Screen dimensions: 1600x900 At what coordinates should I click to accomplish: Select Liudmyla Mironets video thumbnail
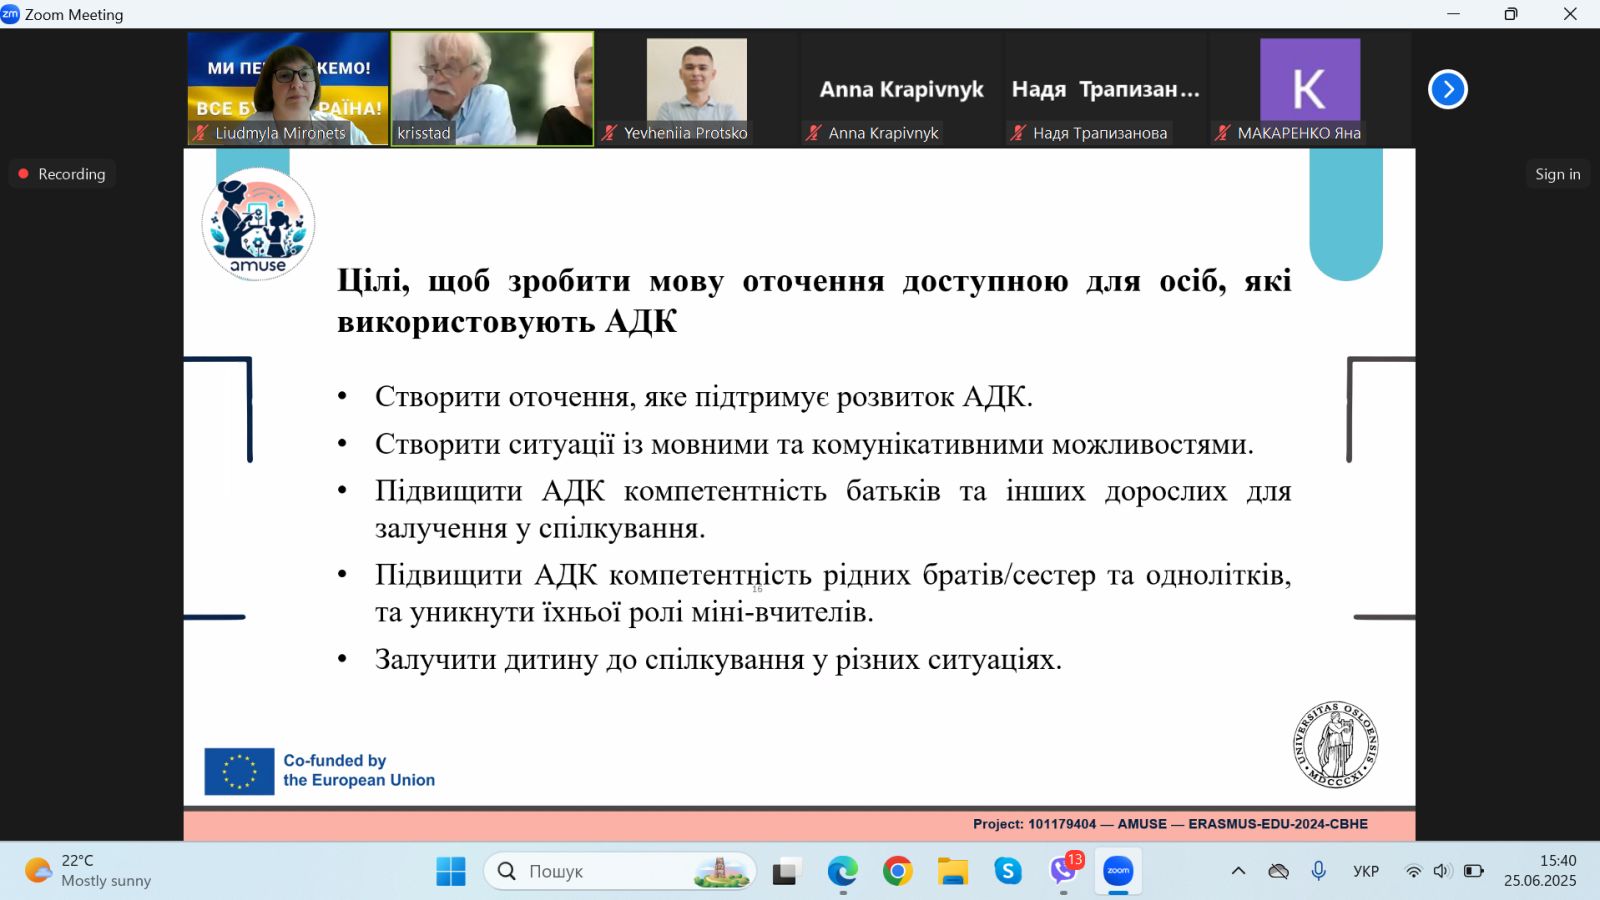click(x=288, y=89)
